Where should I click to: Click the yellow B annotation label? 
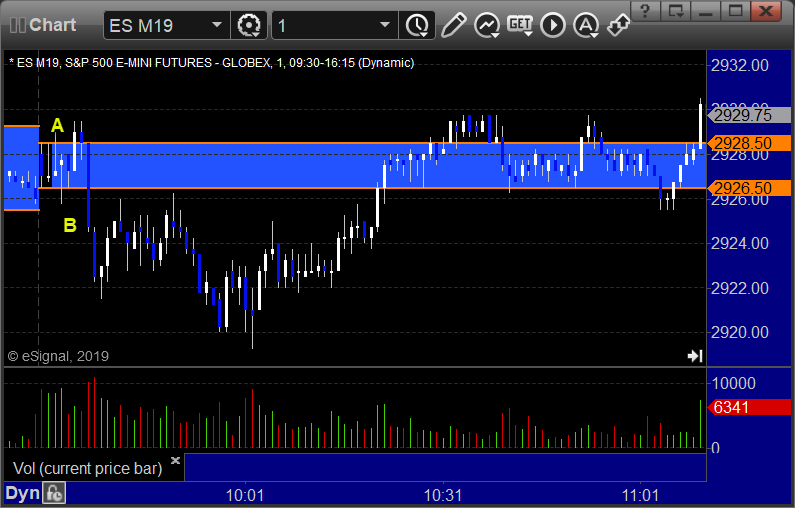(x=70, y=225)
